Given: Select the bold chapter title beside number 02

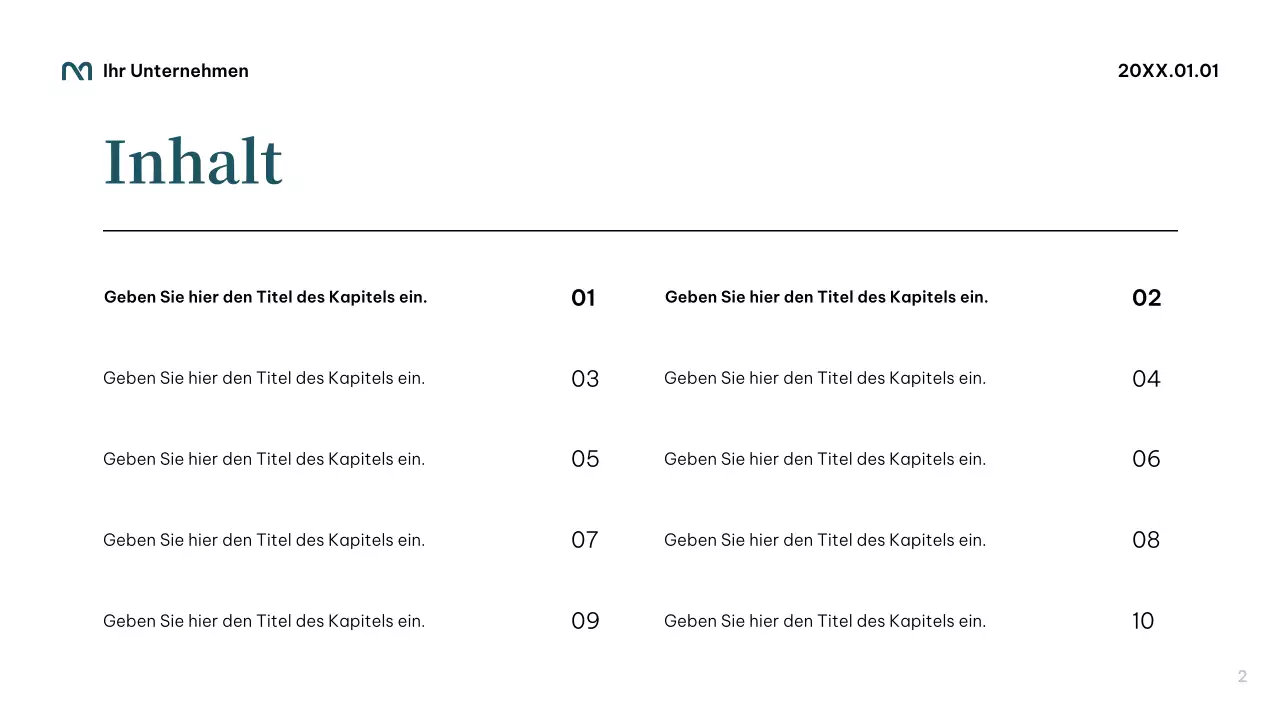Looking at the screenshot, I should tap(826, 297).
